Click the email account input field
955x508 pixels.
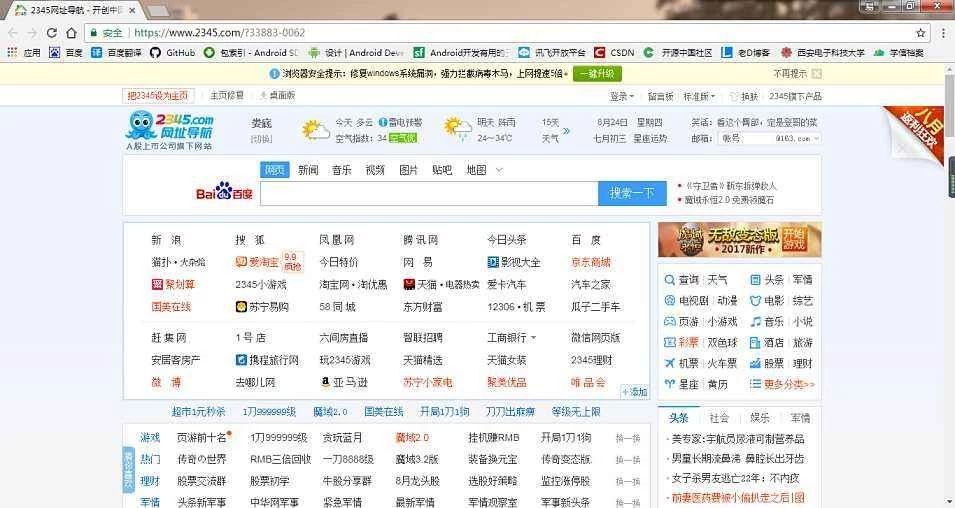(x=745, y=139)
